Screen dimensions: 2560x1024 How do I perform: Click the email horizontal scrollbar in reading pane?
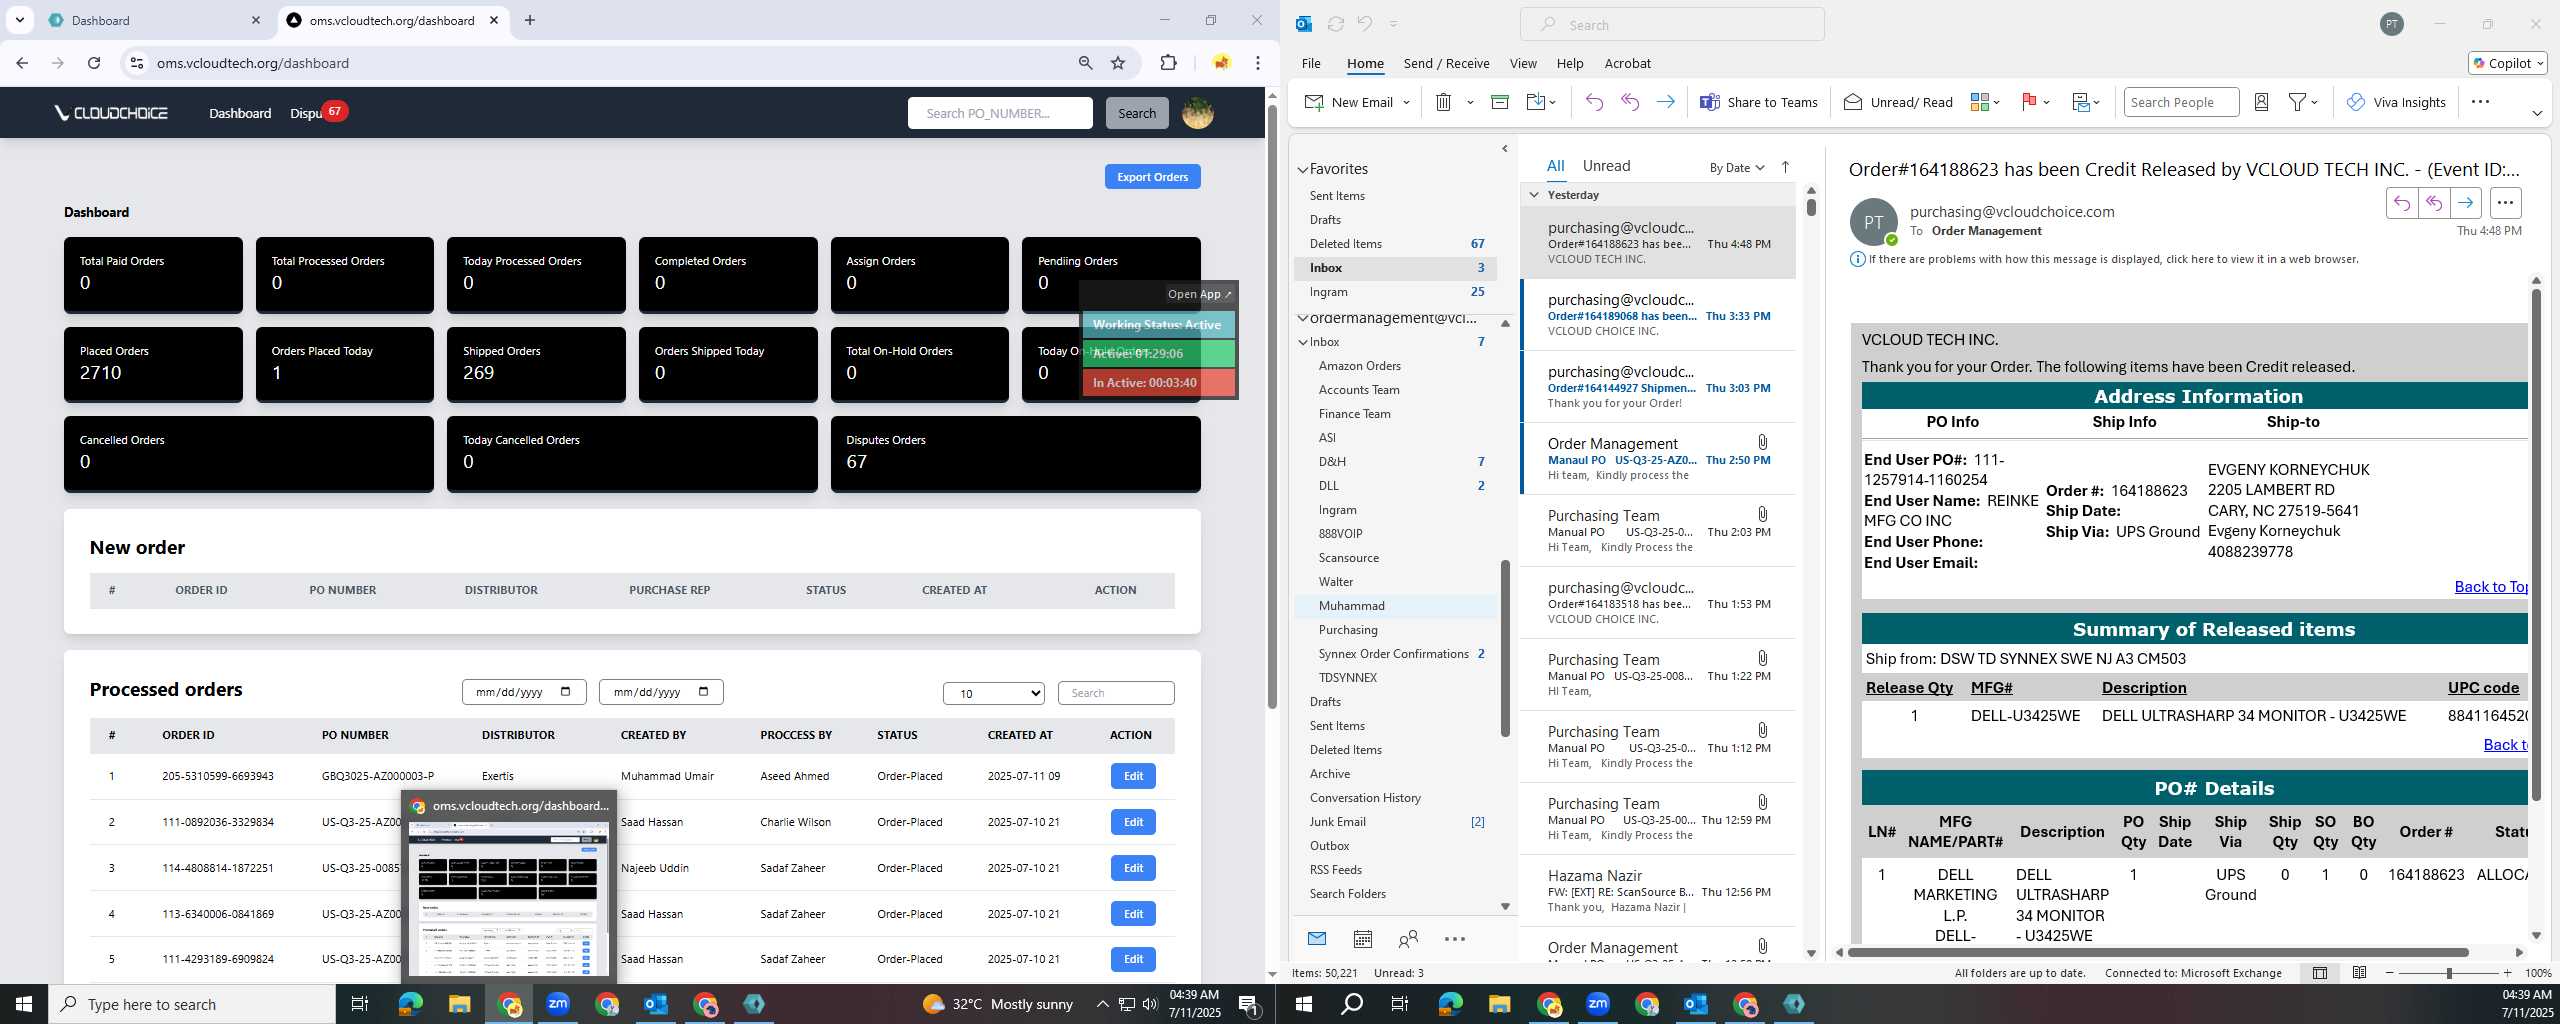pos(2158,952)
